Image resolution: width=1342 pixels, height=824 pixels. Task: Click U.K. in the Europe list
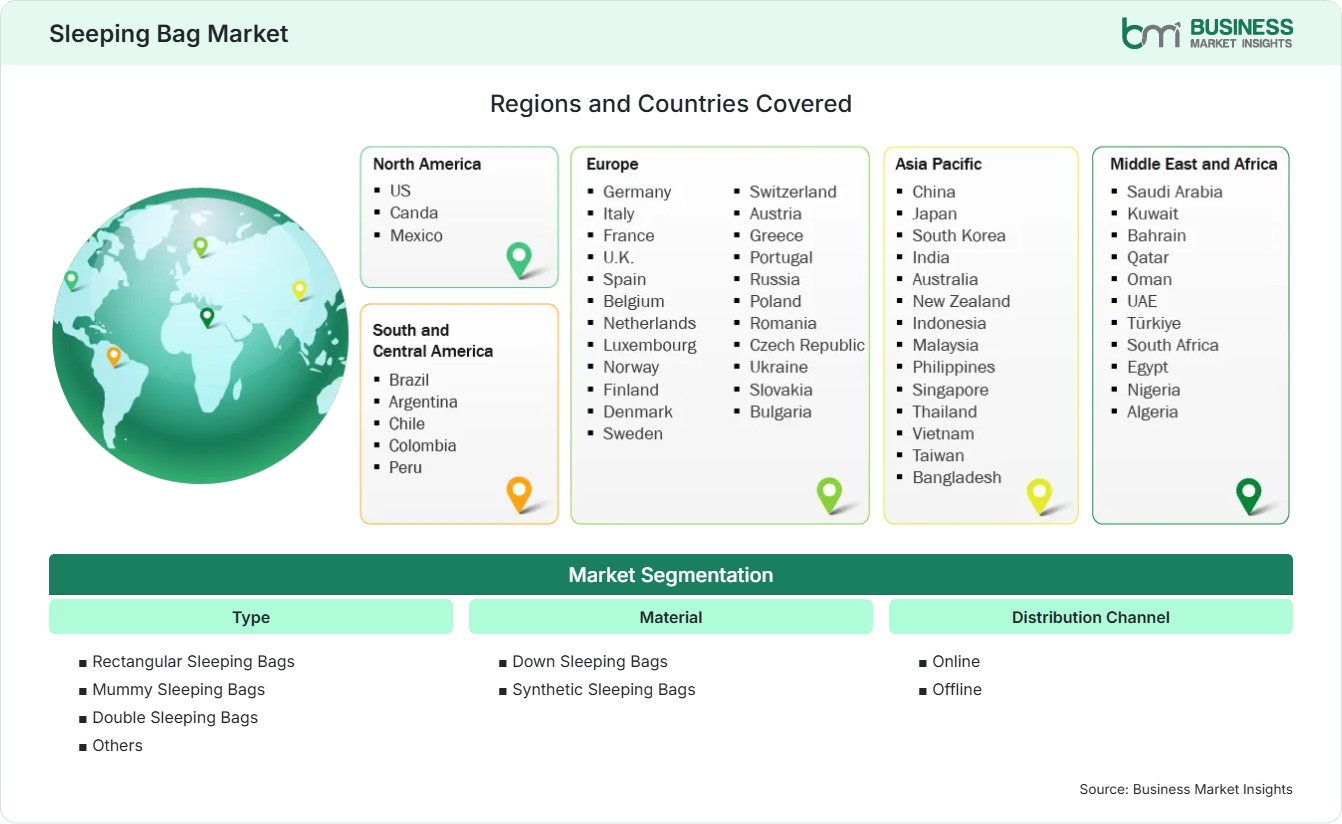pos(618,258)
